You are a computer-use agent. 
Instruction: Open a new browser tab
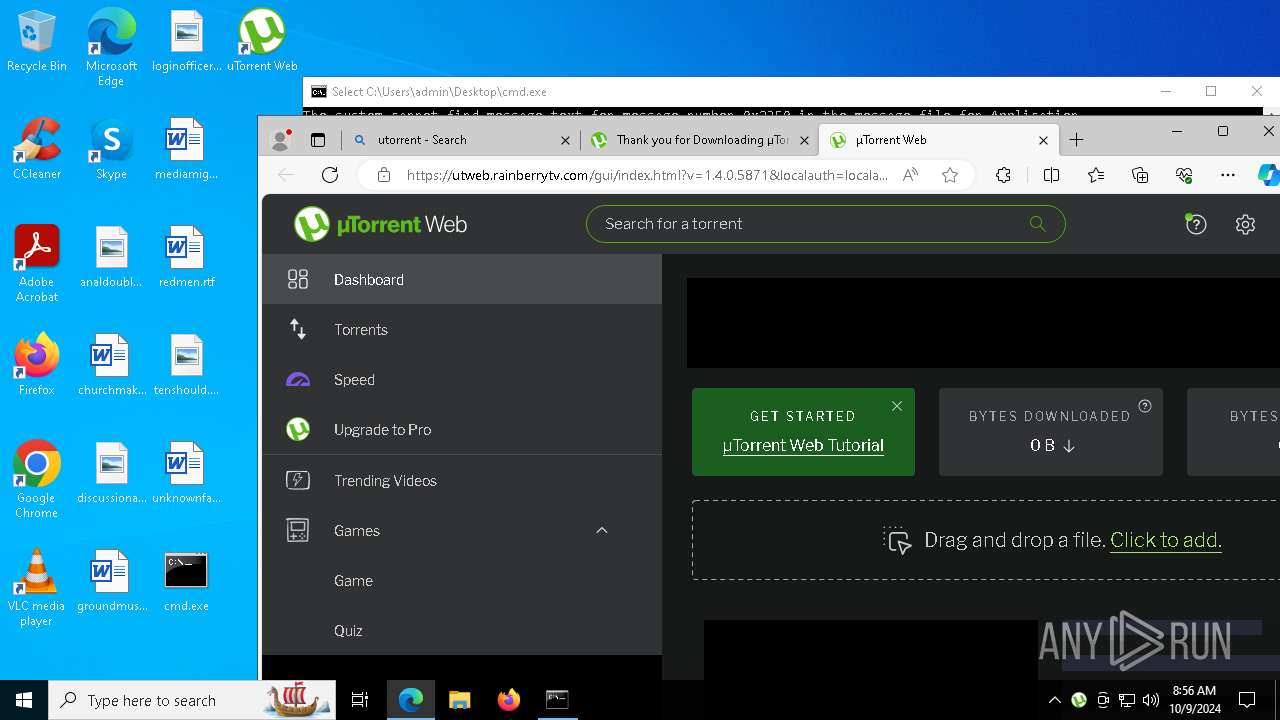pyautogui.click(x=1076, y=140)
